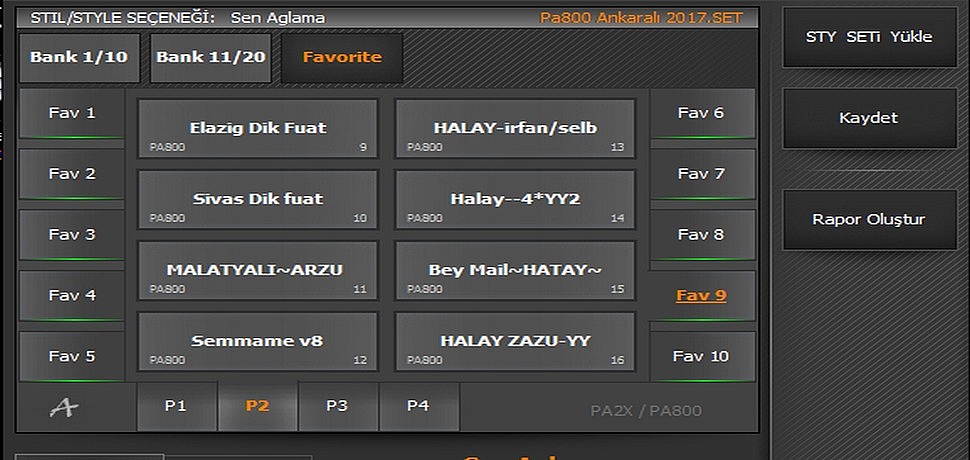Choose the Halay--4*YY2 style

coord(515,200)
